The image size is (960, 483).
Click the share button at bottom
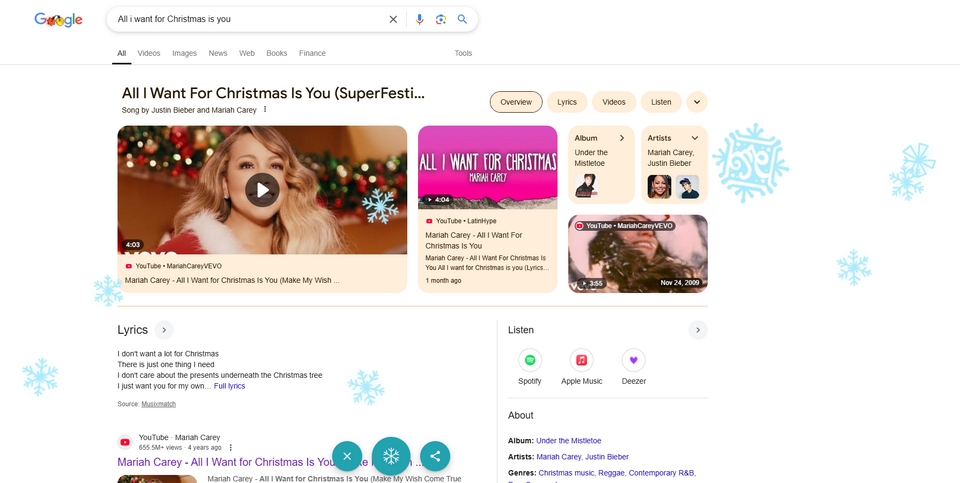435,456
